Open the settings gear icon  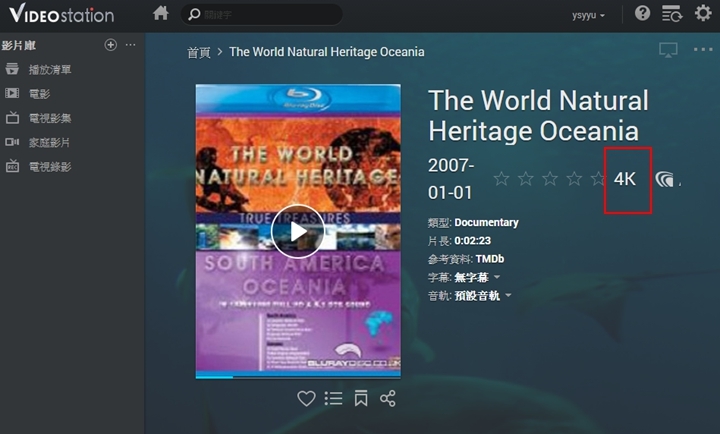coord(703,13)
